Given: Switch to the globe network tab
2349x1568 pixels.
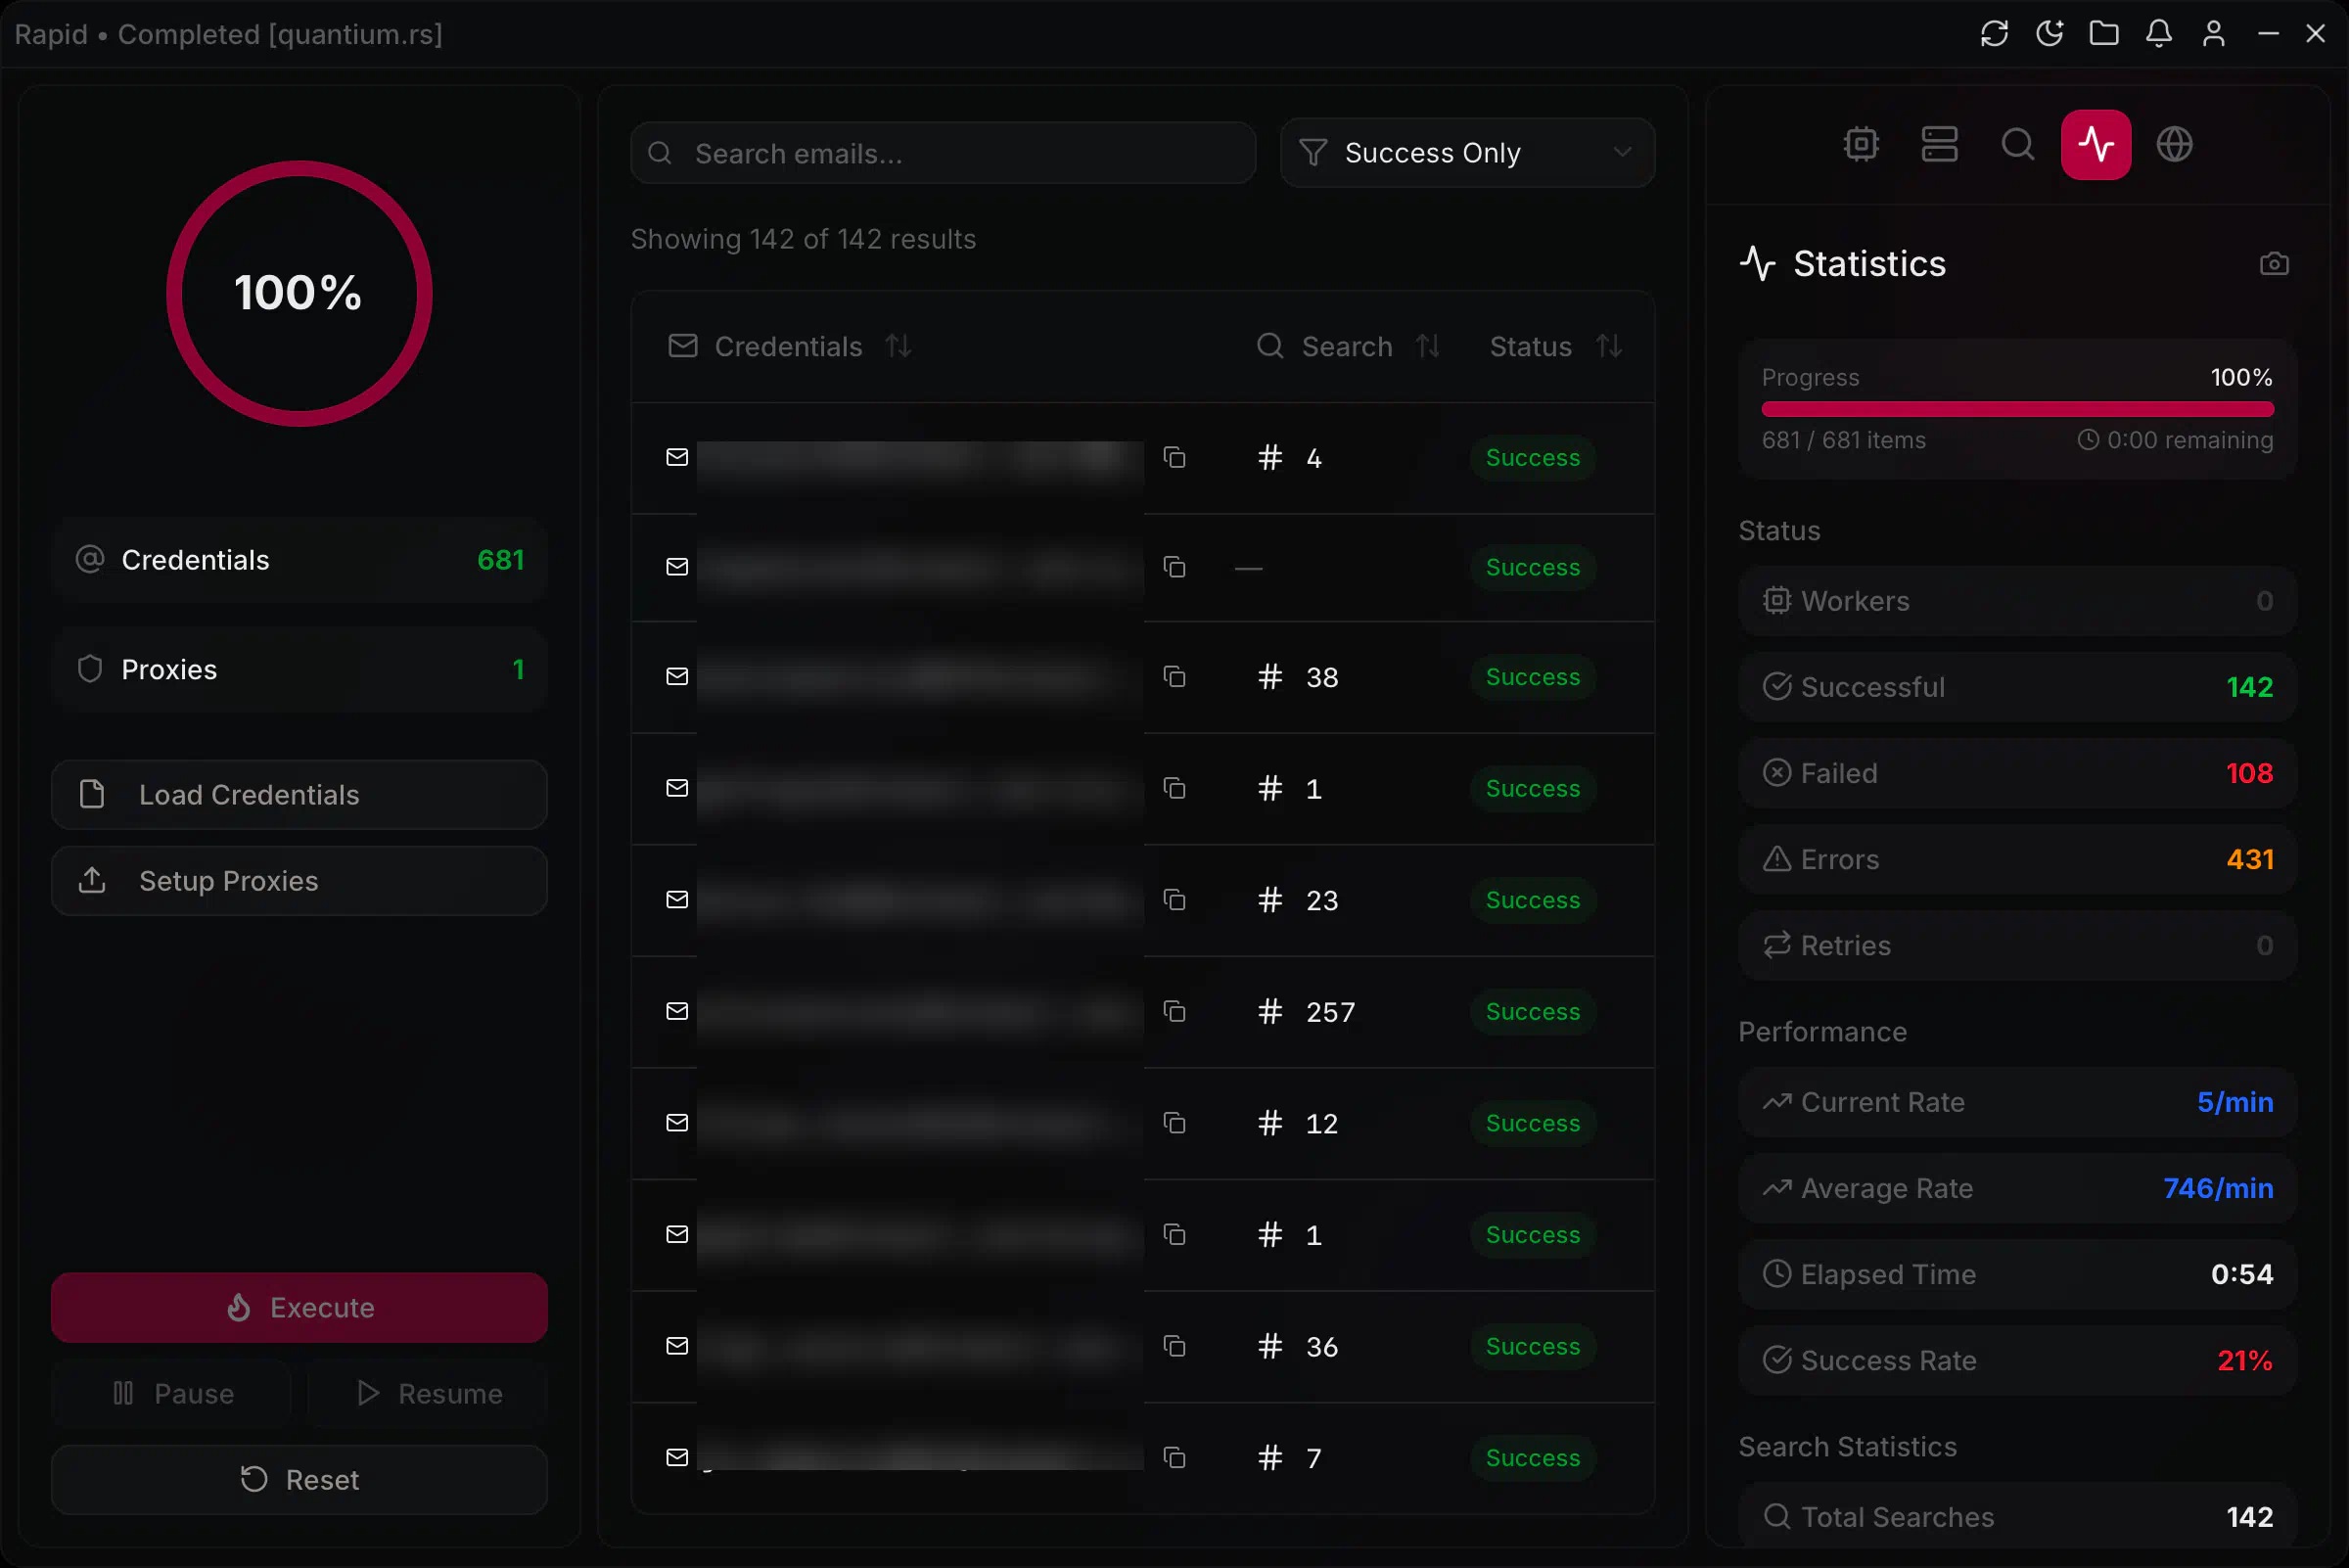Looking at the screenshot, I should (2174, 145).
